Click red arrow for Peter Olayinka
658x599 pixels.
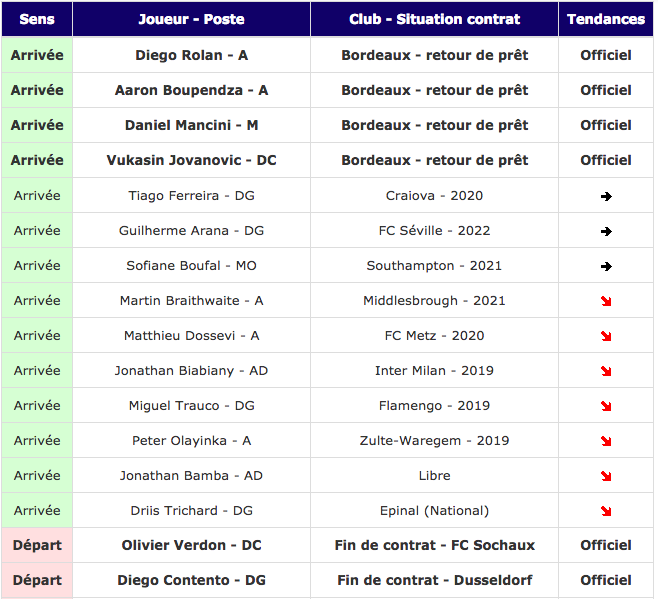(606, 441)
